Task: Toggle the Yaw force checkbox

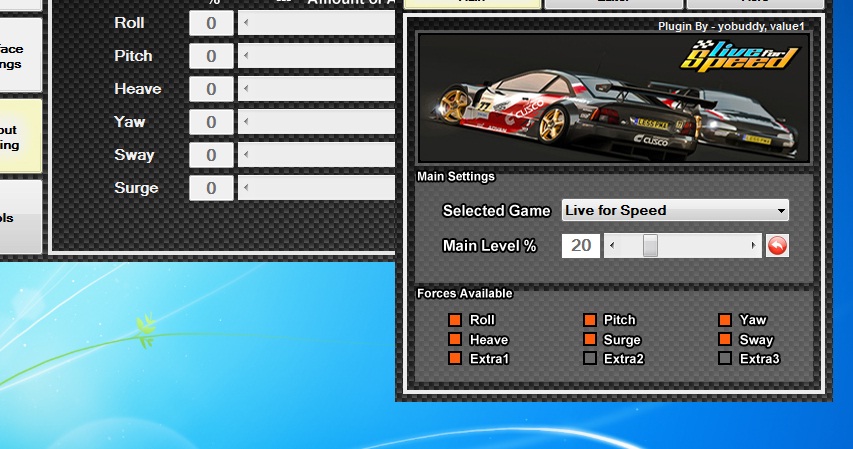Action: (x=725, y=320)
